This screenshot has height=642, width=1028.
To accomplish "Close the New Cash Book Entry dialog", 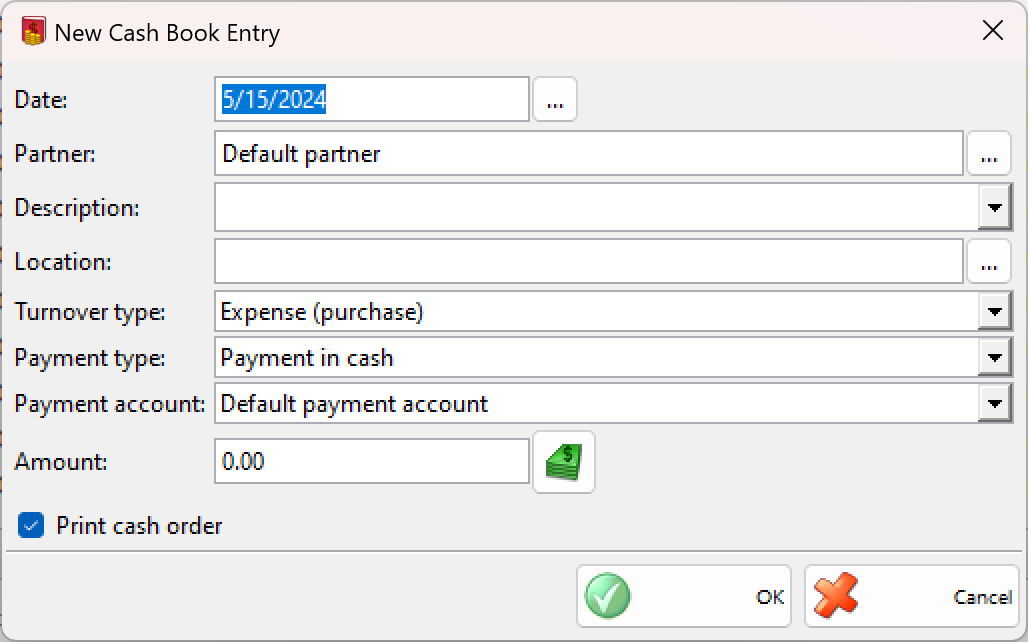I will 992,31.
